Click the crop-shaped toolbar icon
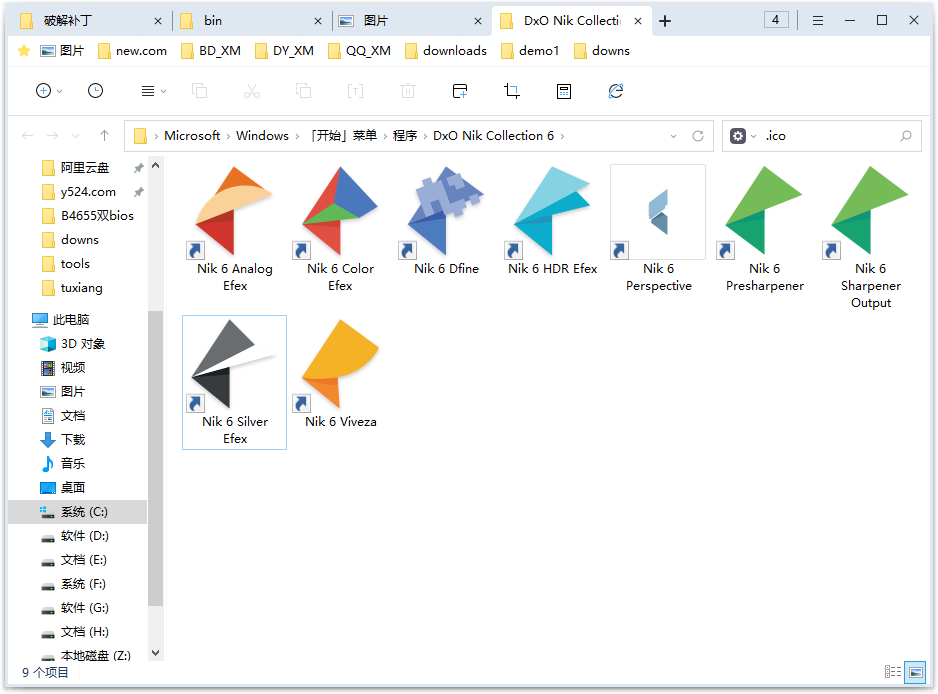The image size is (938, 694). pos(511,91)
